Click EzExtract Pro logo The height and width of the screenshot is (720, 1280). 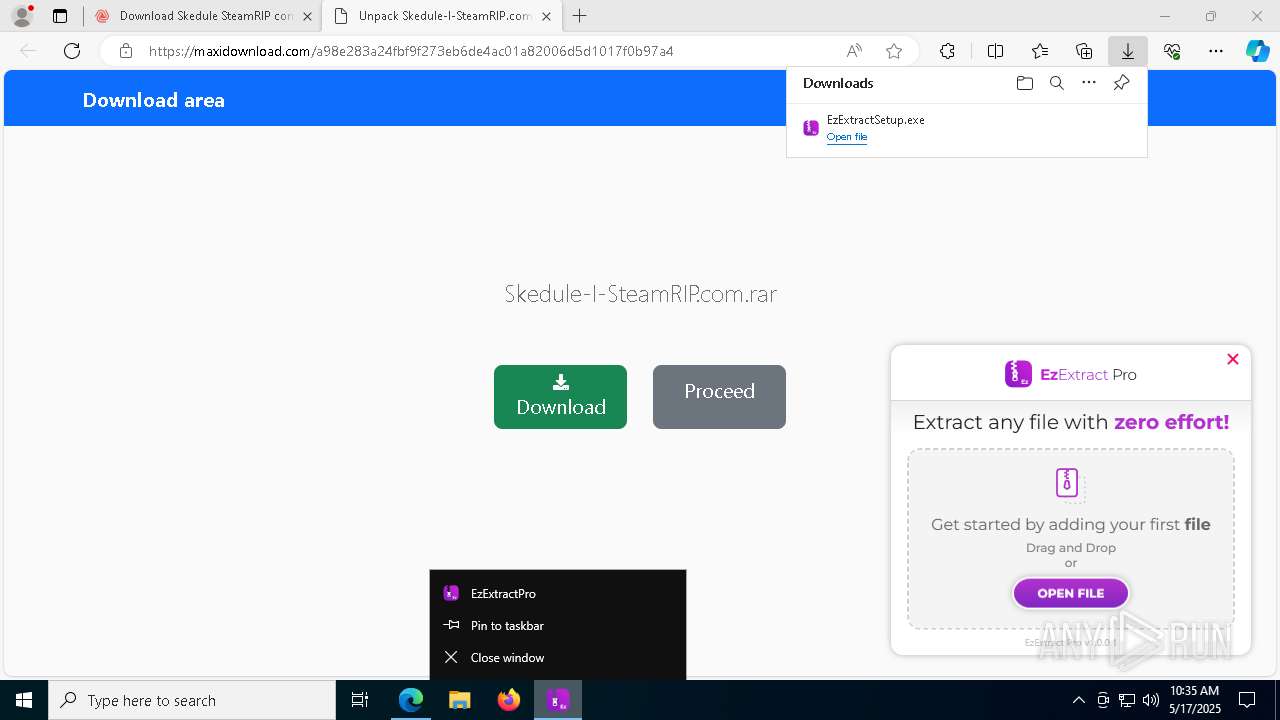tap(1071, 374)
